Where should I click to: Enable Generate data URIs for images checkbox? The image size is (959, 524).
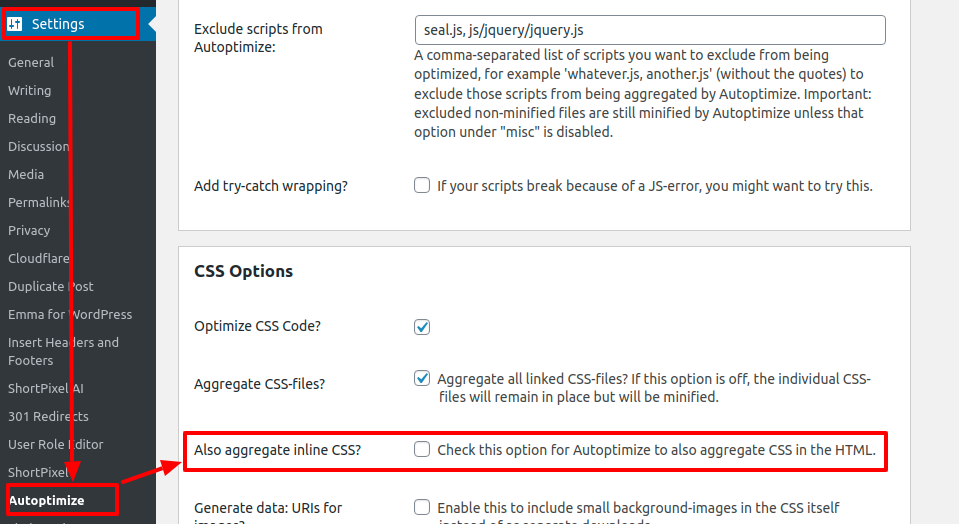[x=422, y=507]
